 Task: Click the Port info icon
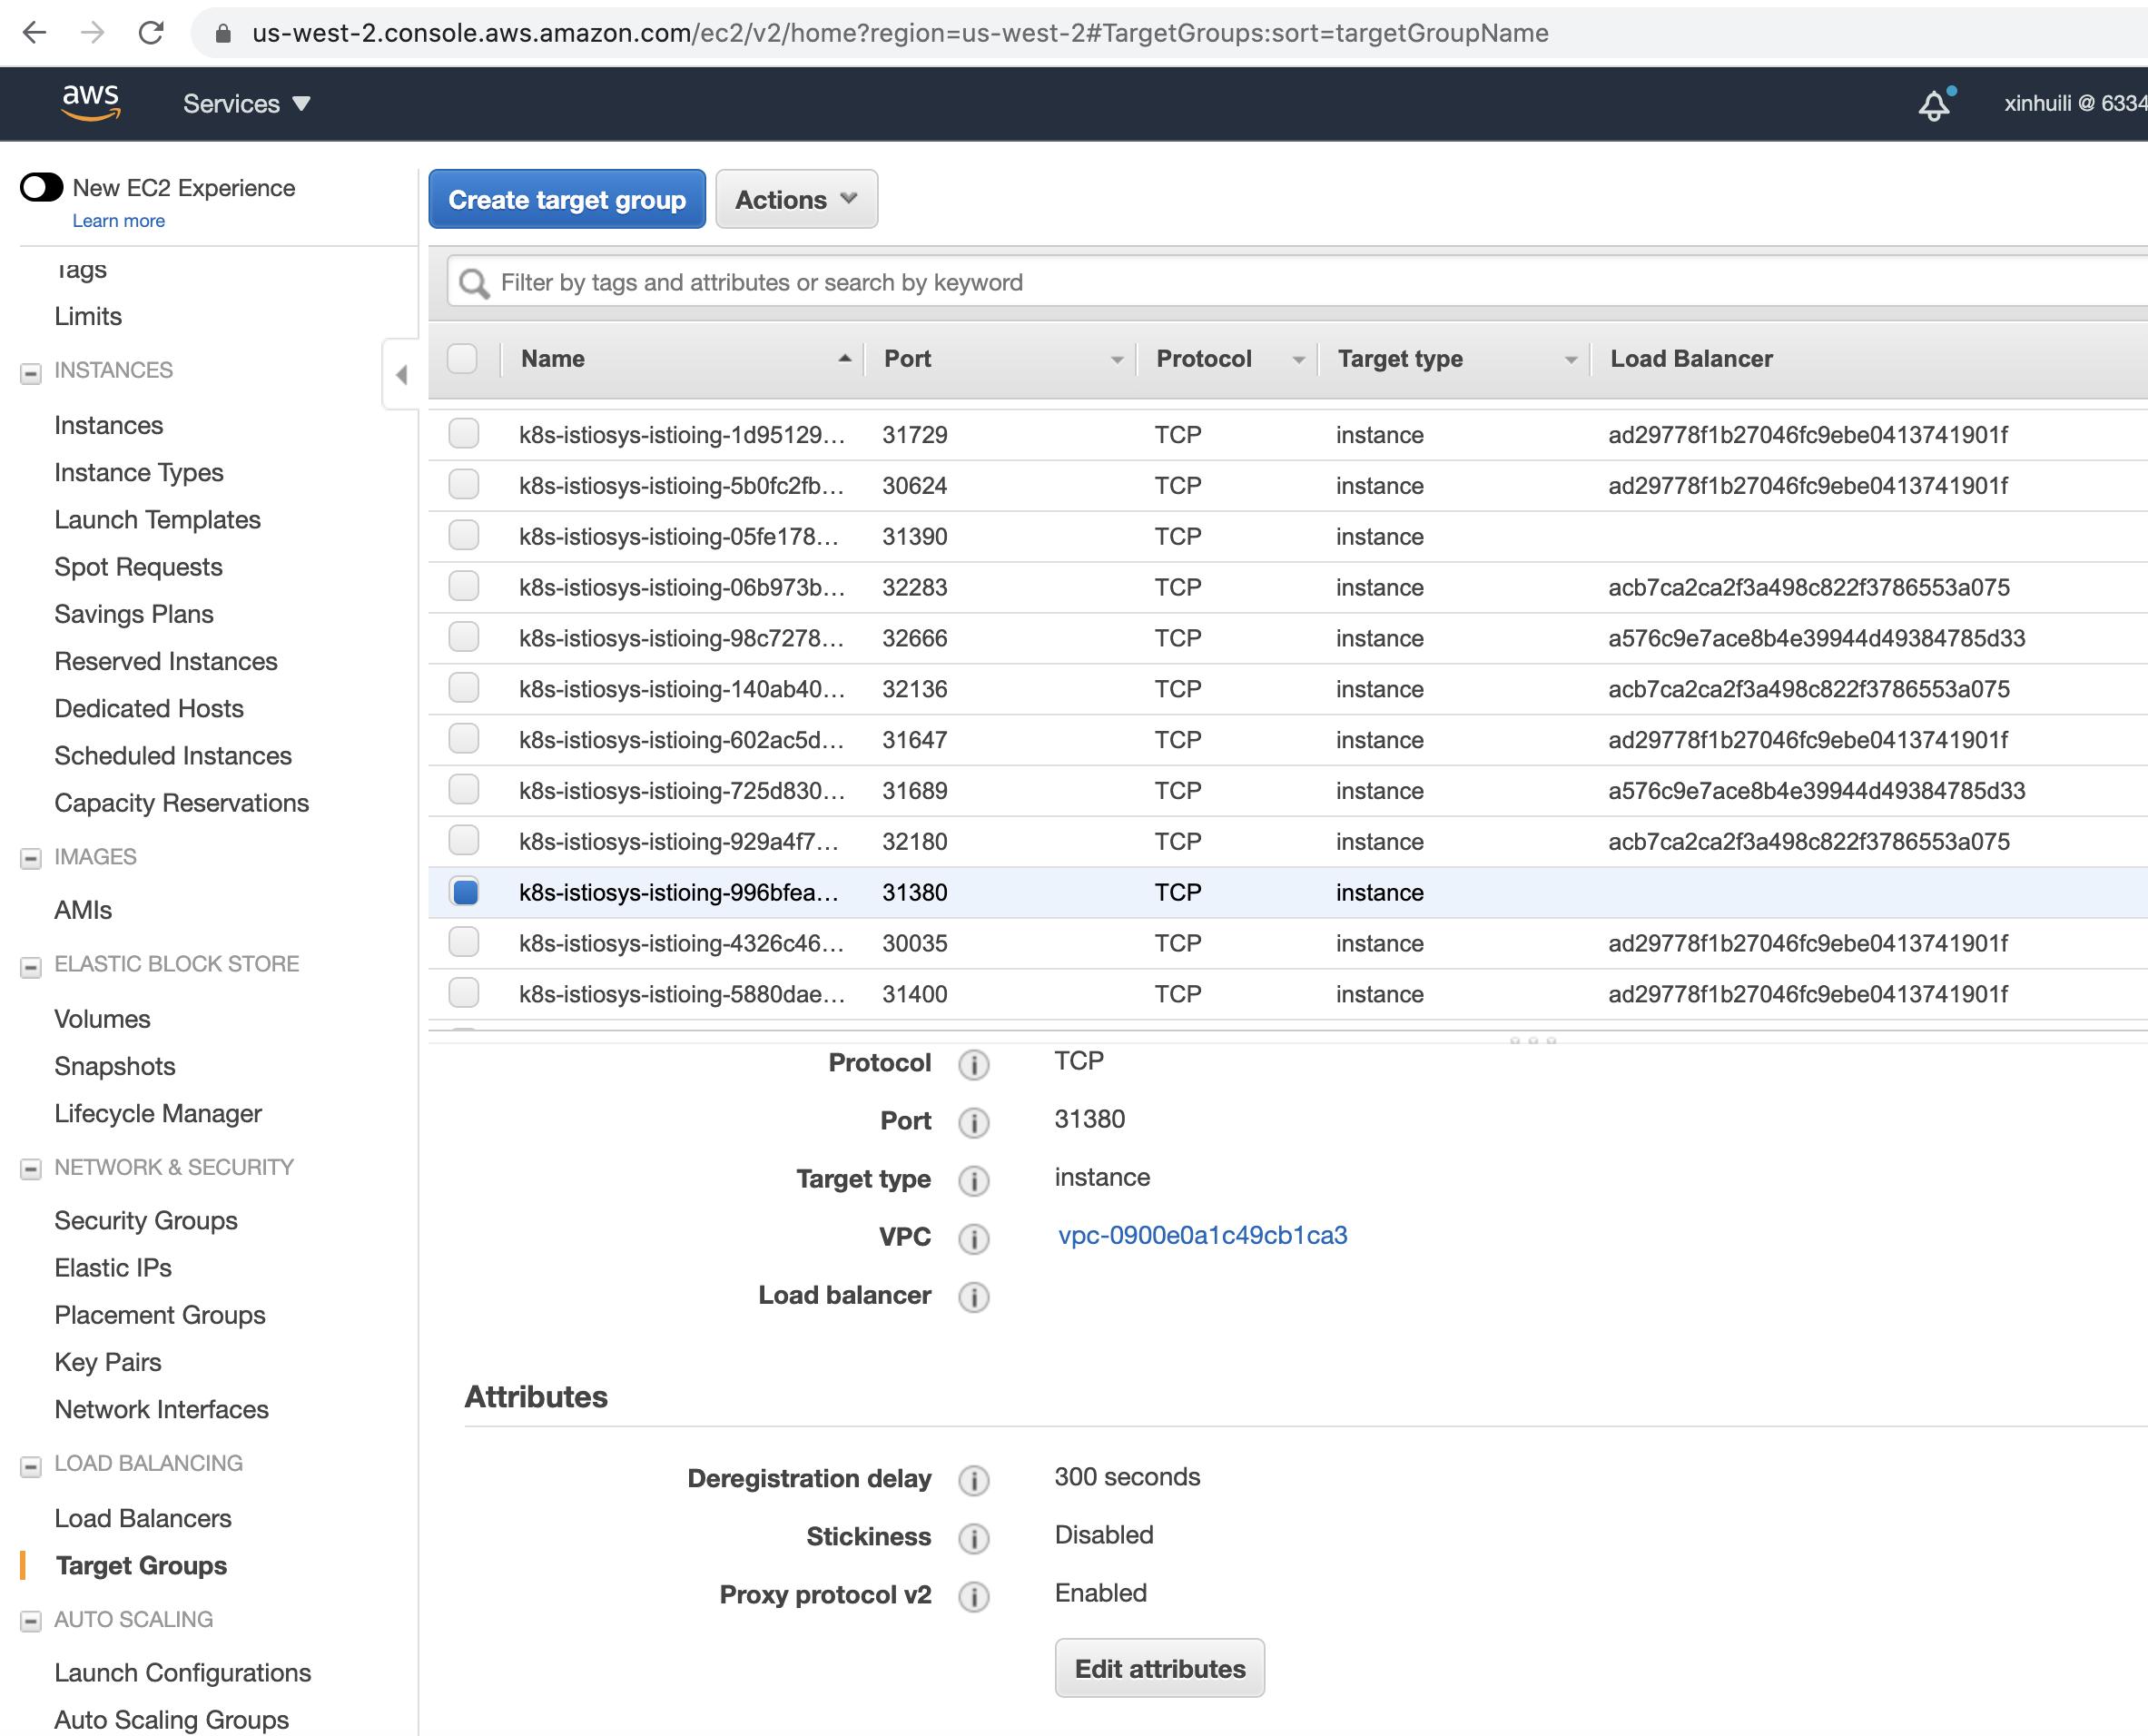coord(973,1122)
